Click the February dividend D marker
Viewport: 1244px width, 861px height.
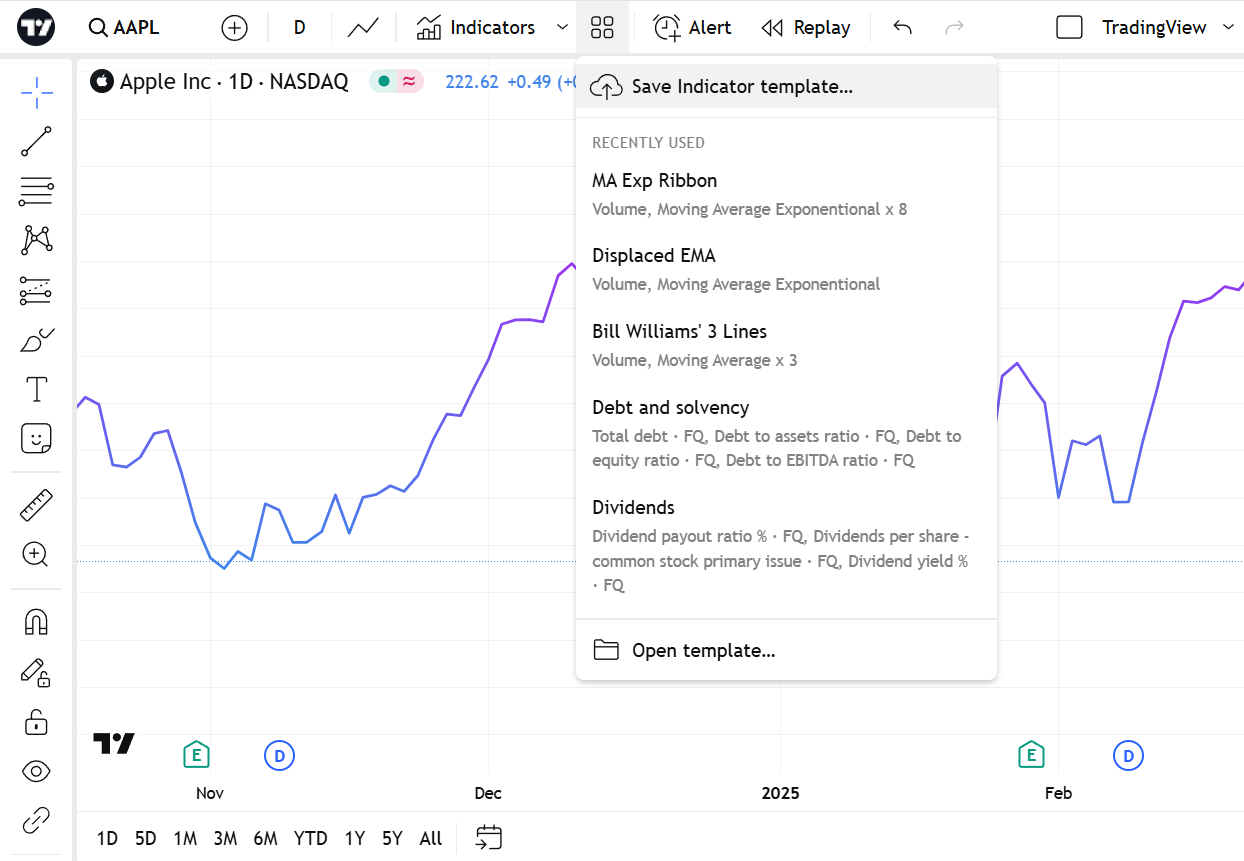[x=1128, y=756]
